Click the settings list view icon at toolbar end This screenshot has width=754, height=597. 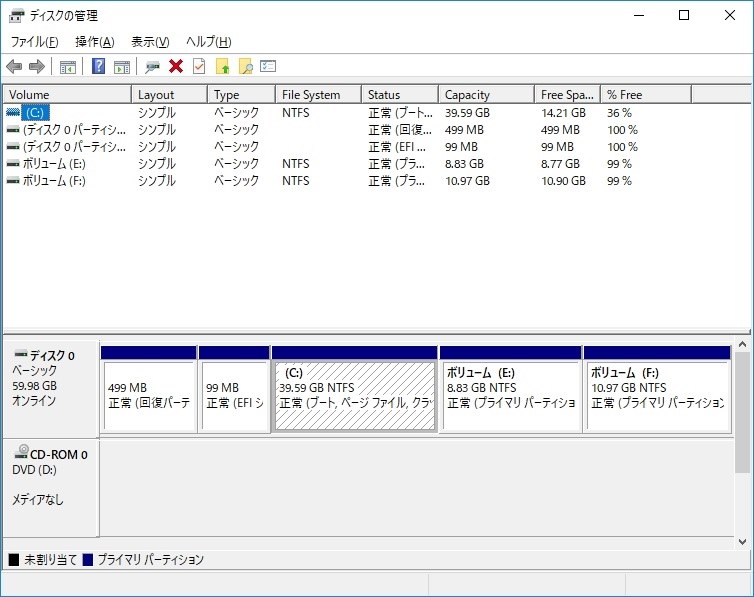coord(268,66)
